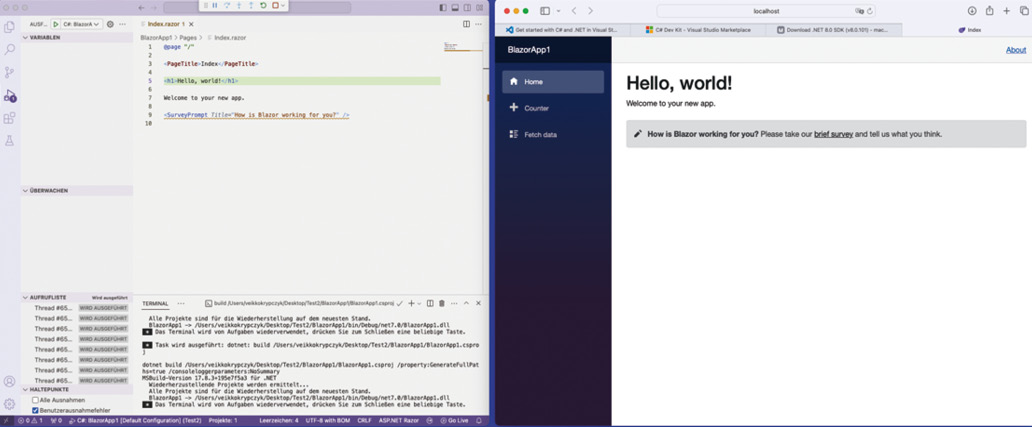Click Go Live in the status bar
Screen dimensions: 1032x427
click(456, 420)
